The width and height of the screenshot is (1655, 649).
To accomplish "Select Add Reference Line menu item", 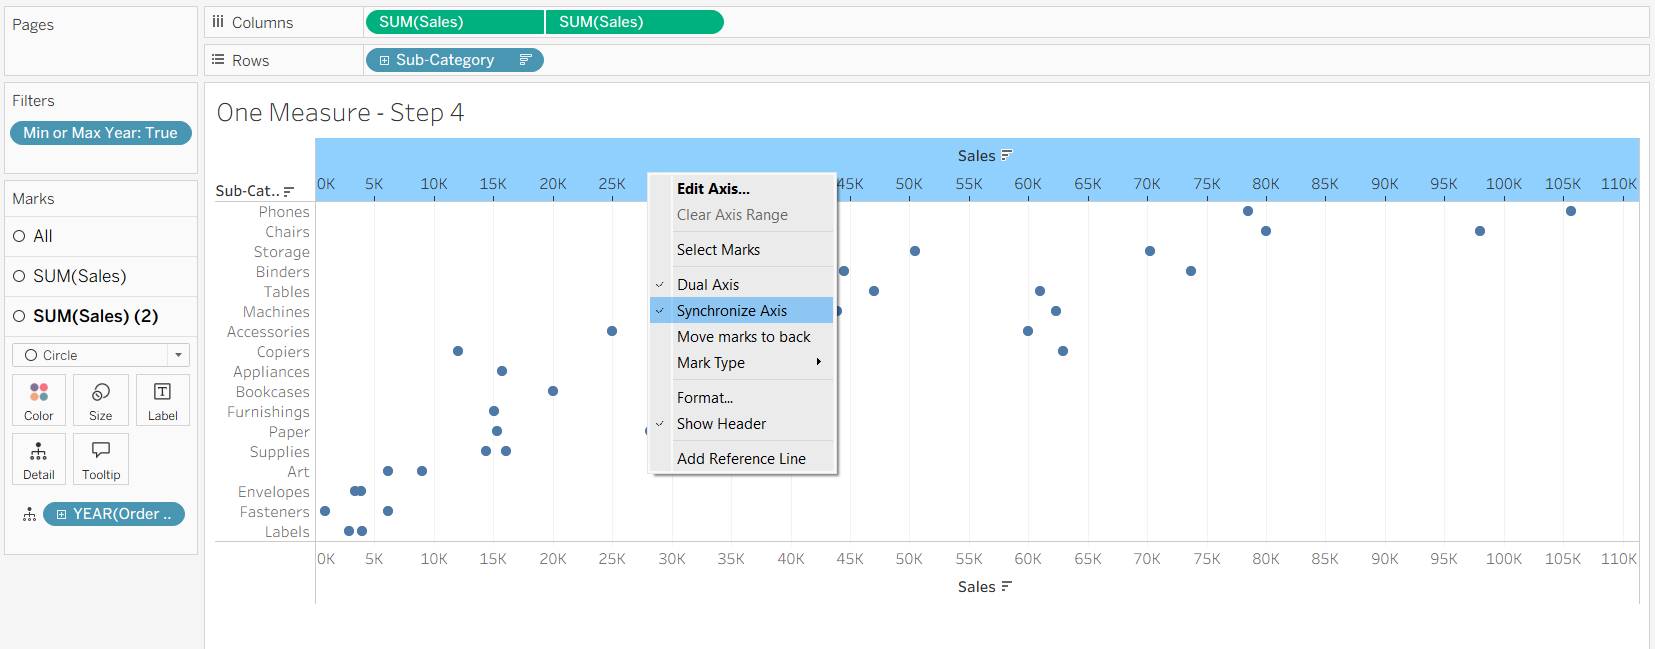I will click(741, 459).
